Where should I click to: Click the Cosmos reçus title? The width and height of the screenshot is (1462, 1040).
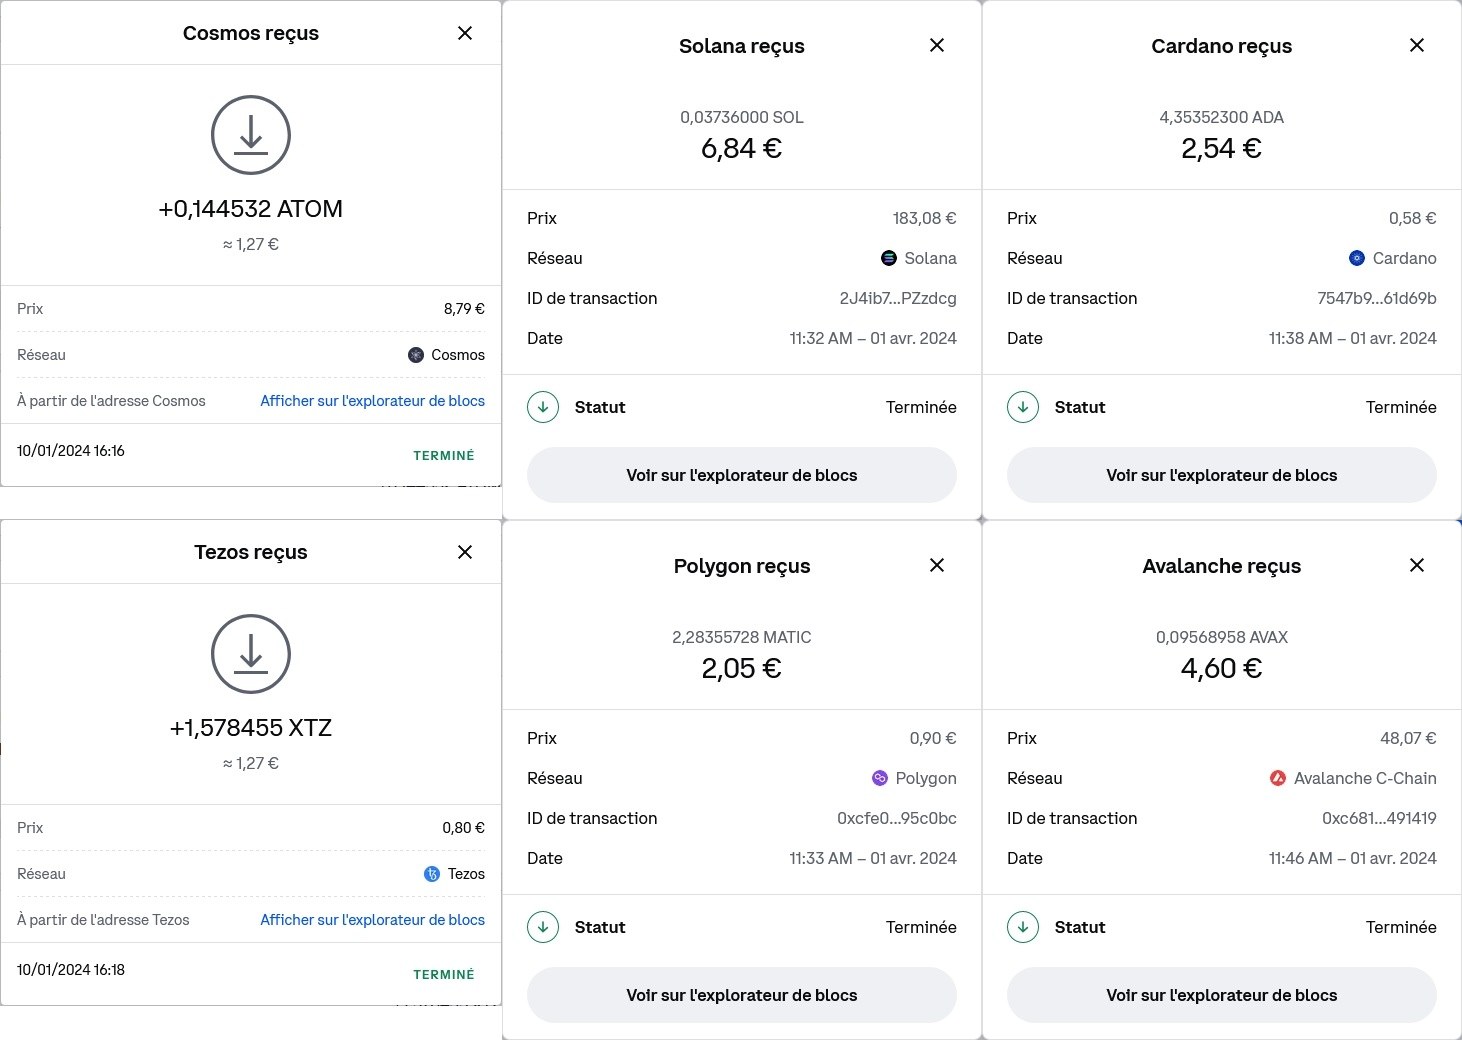pos(251,33)
